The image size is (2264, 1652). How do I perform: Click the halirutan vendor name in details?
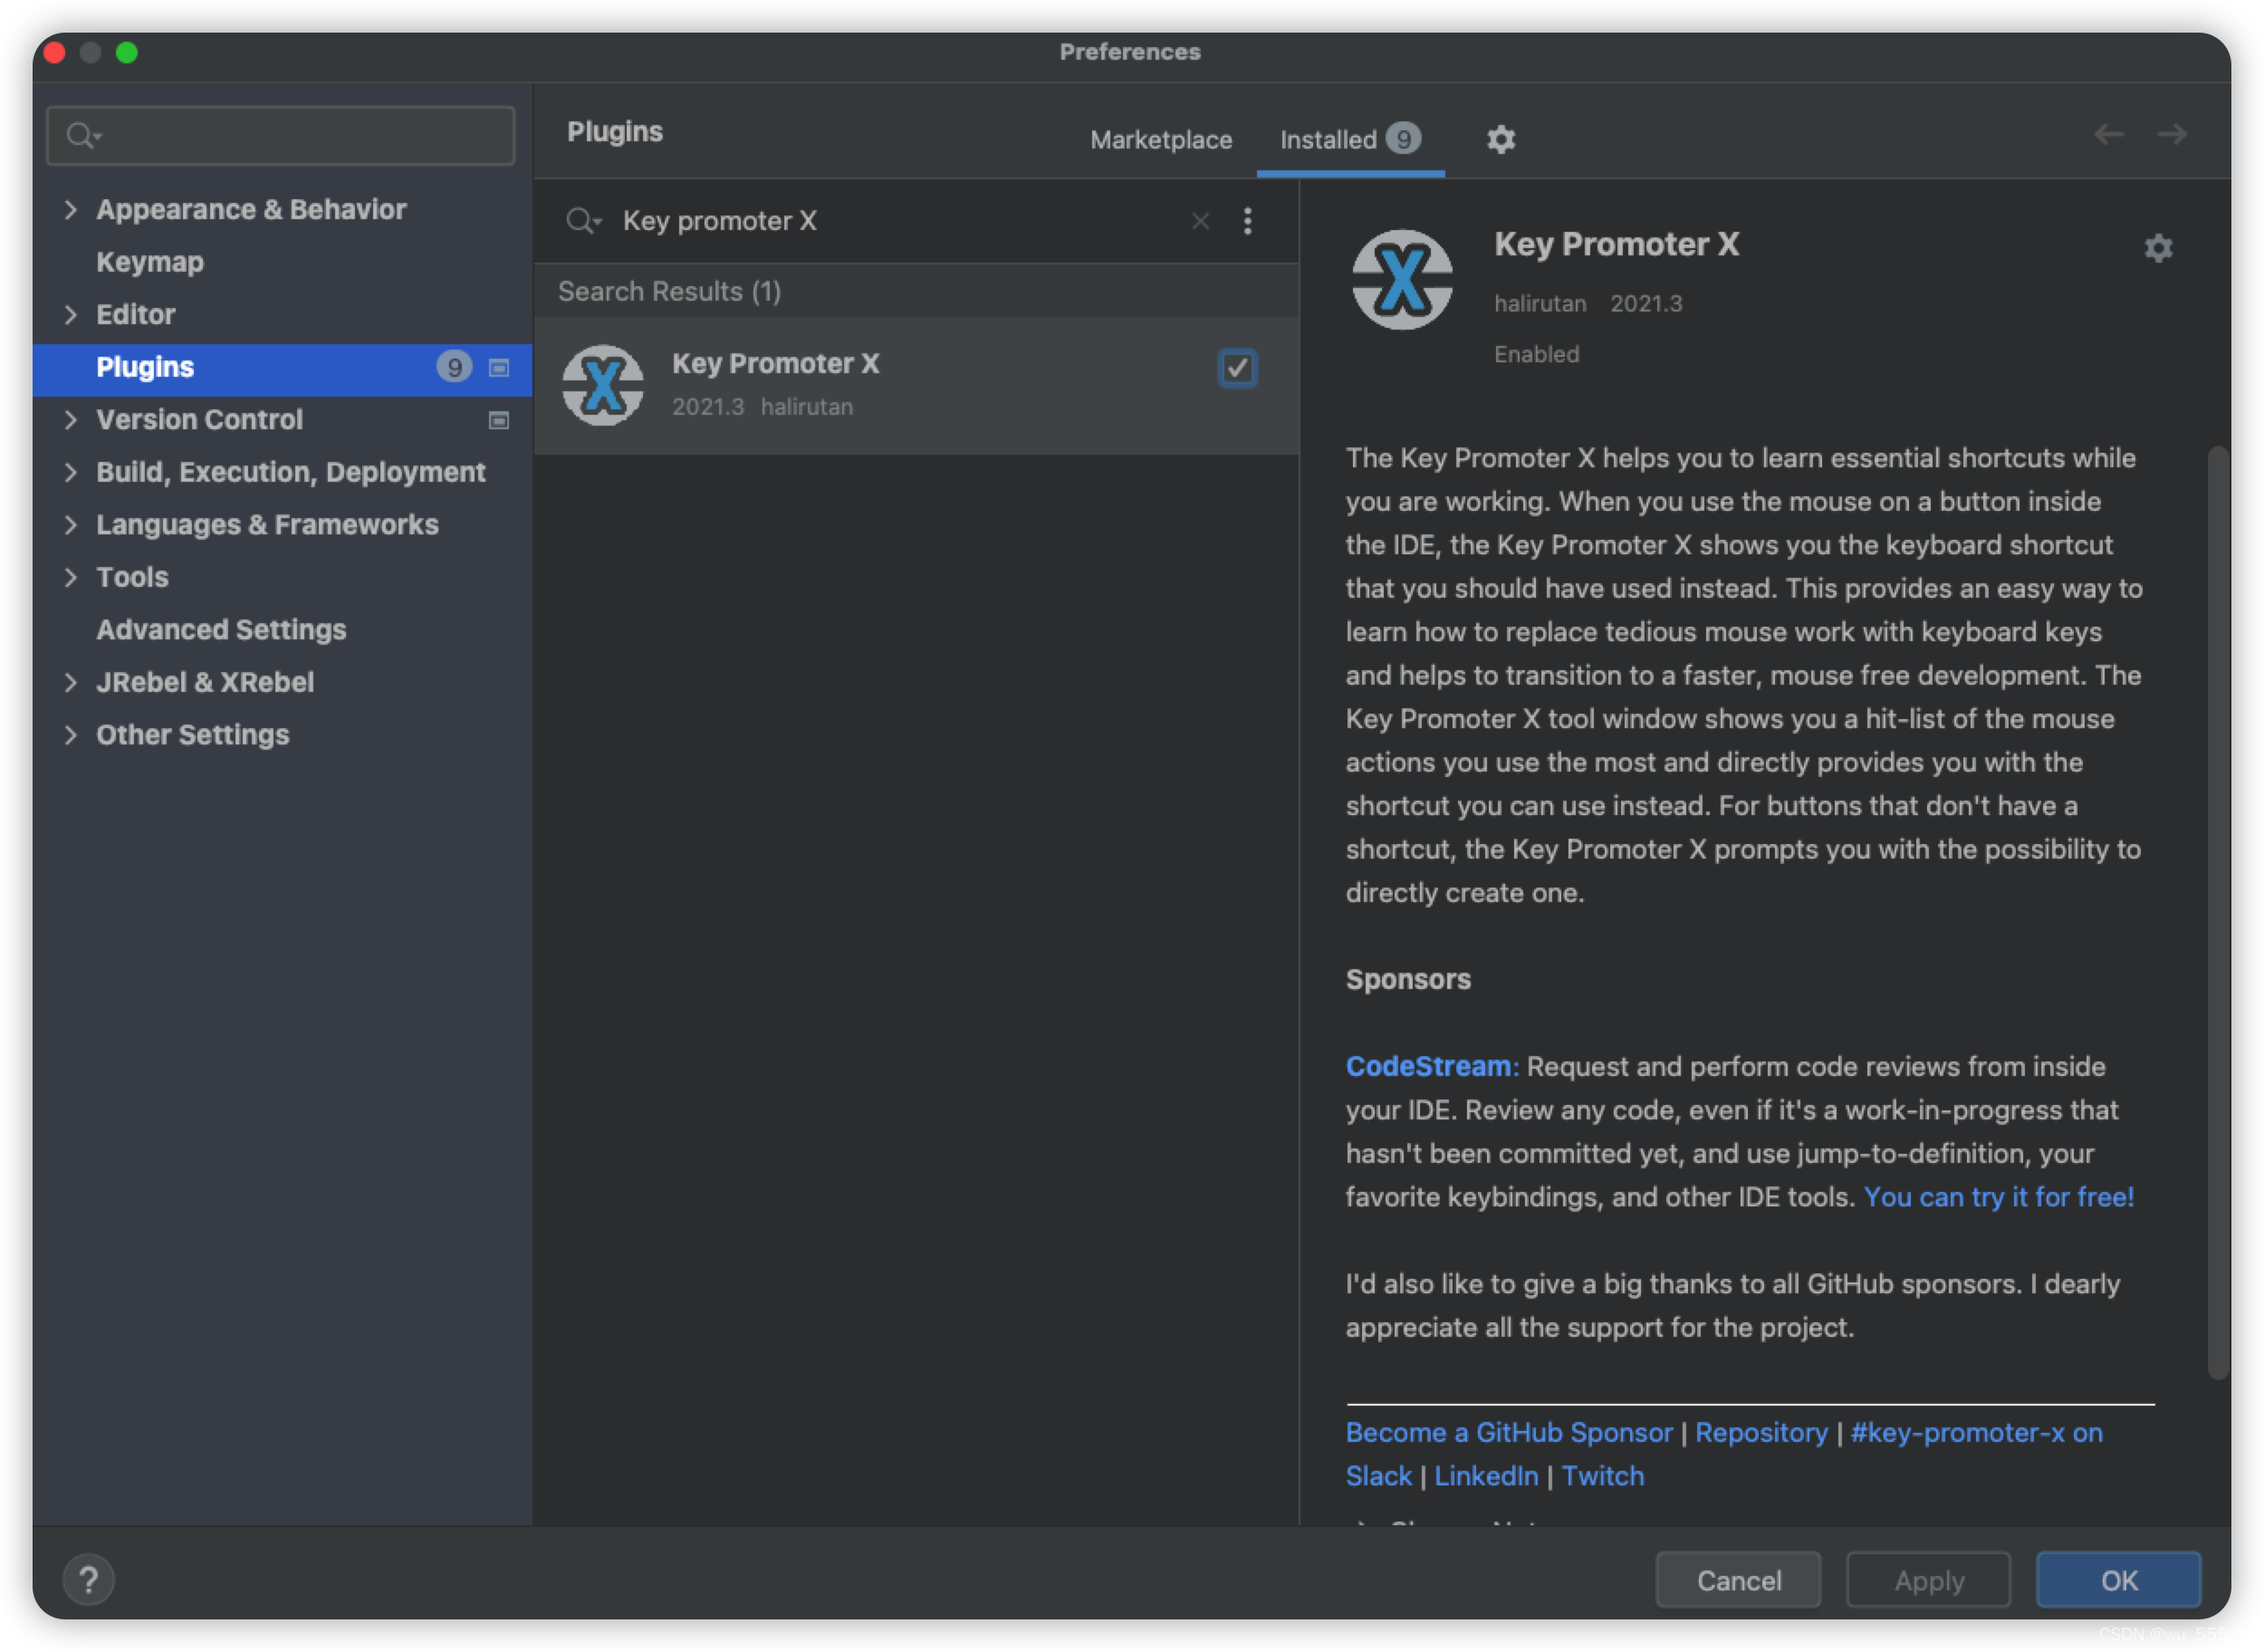click(1539, 303)
